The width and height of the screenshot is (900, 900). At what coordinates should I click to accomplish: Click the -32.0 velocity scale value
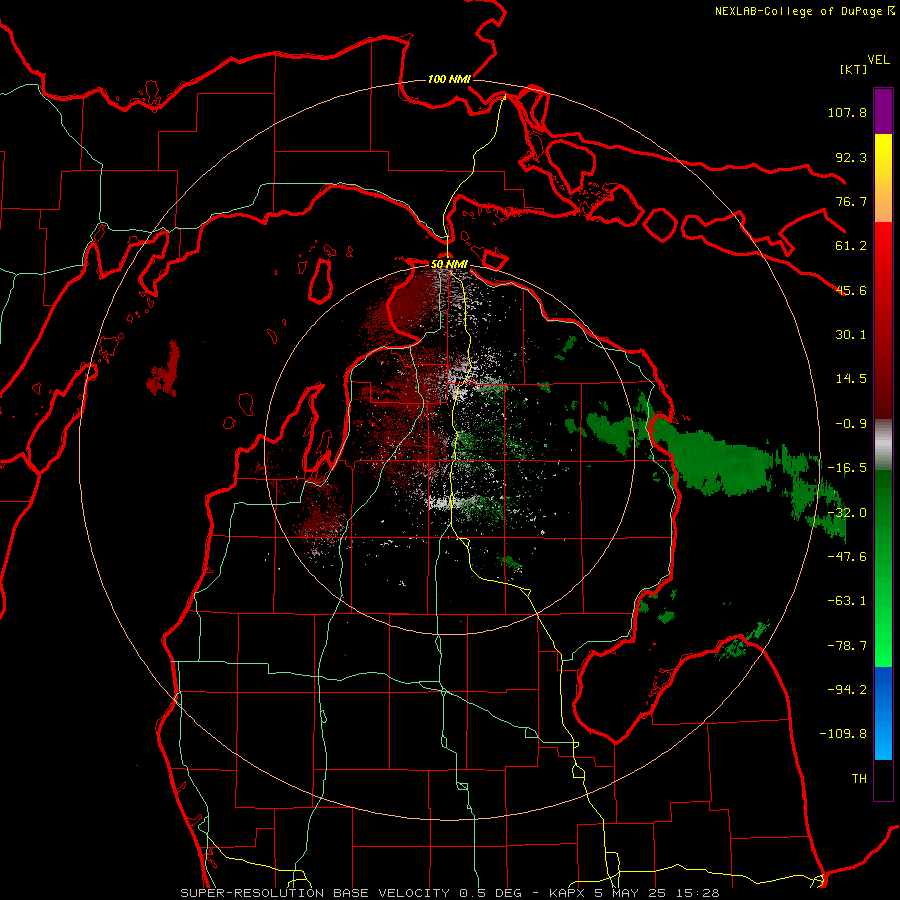click(x=847, y=513)
